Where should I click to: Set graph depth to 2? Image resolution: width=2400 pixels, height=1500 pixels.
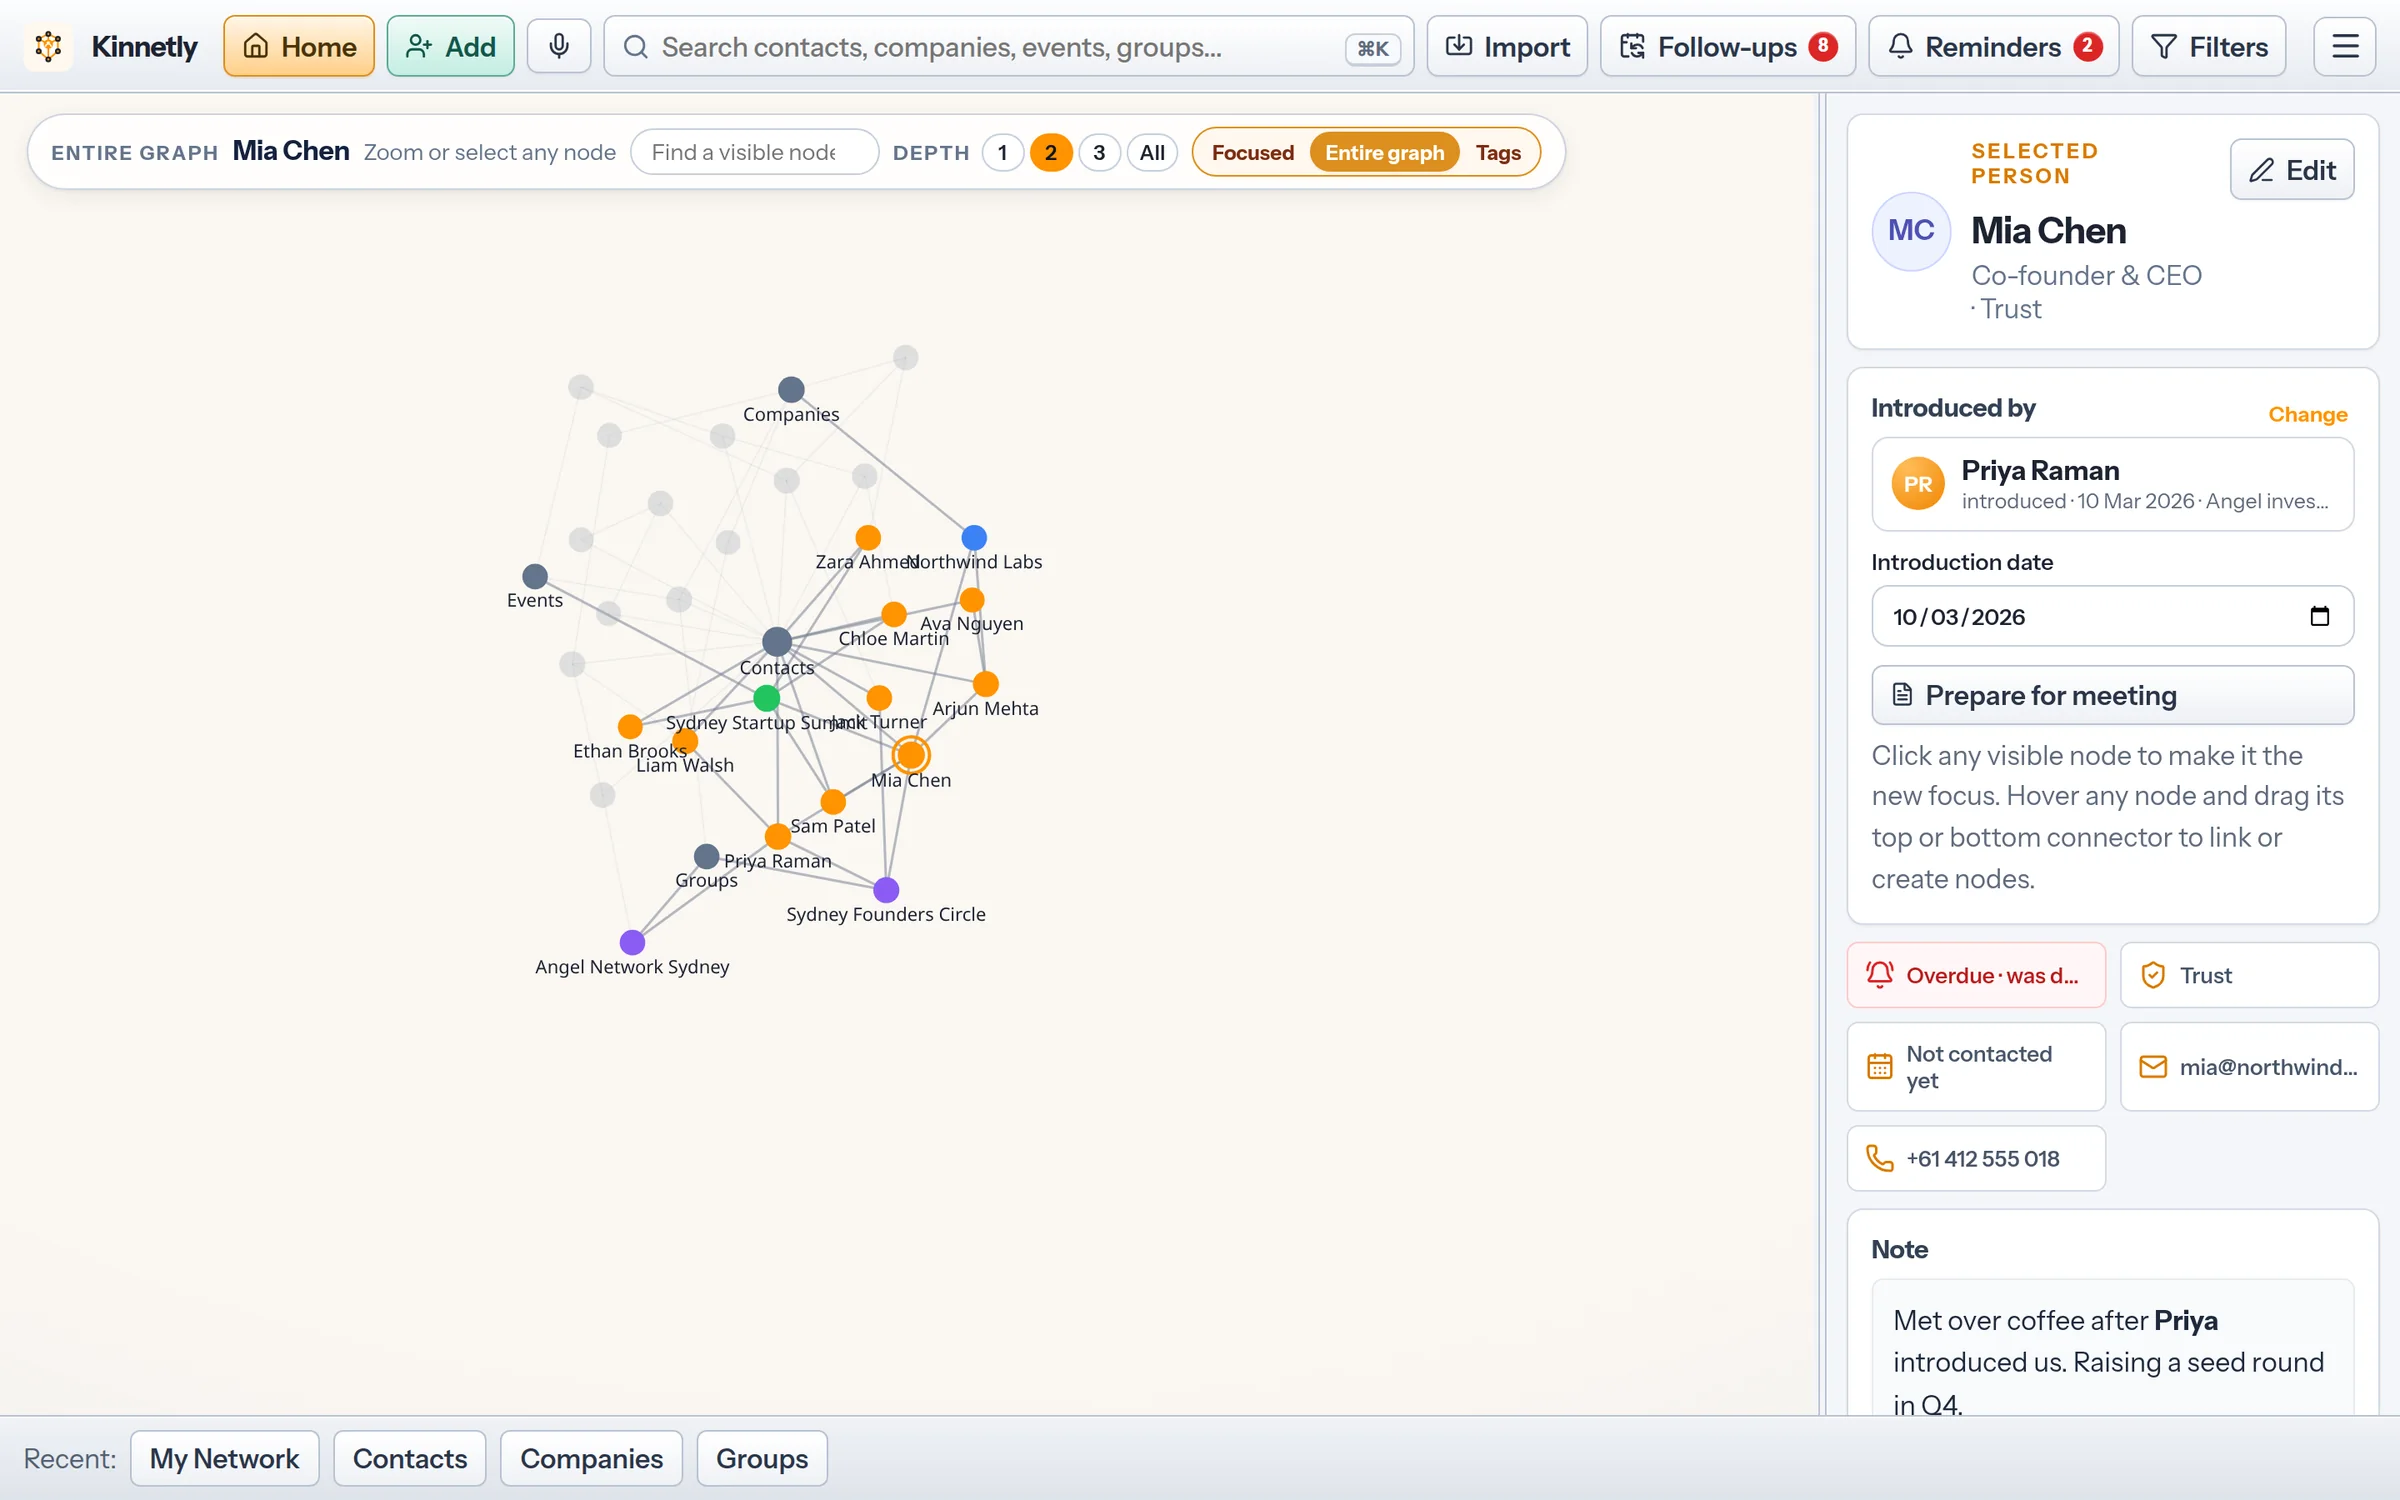[x=1051, y=152]
